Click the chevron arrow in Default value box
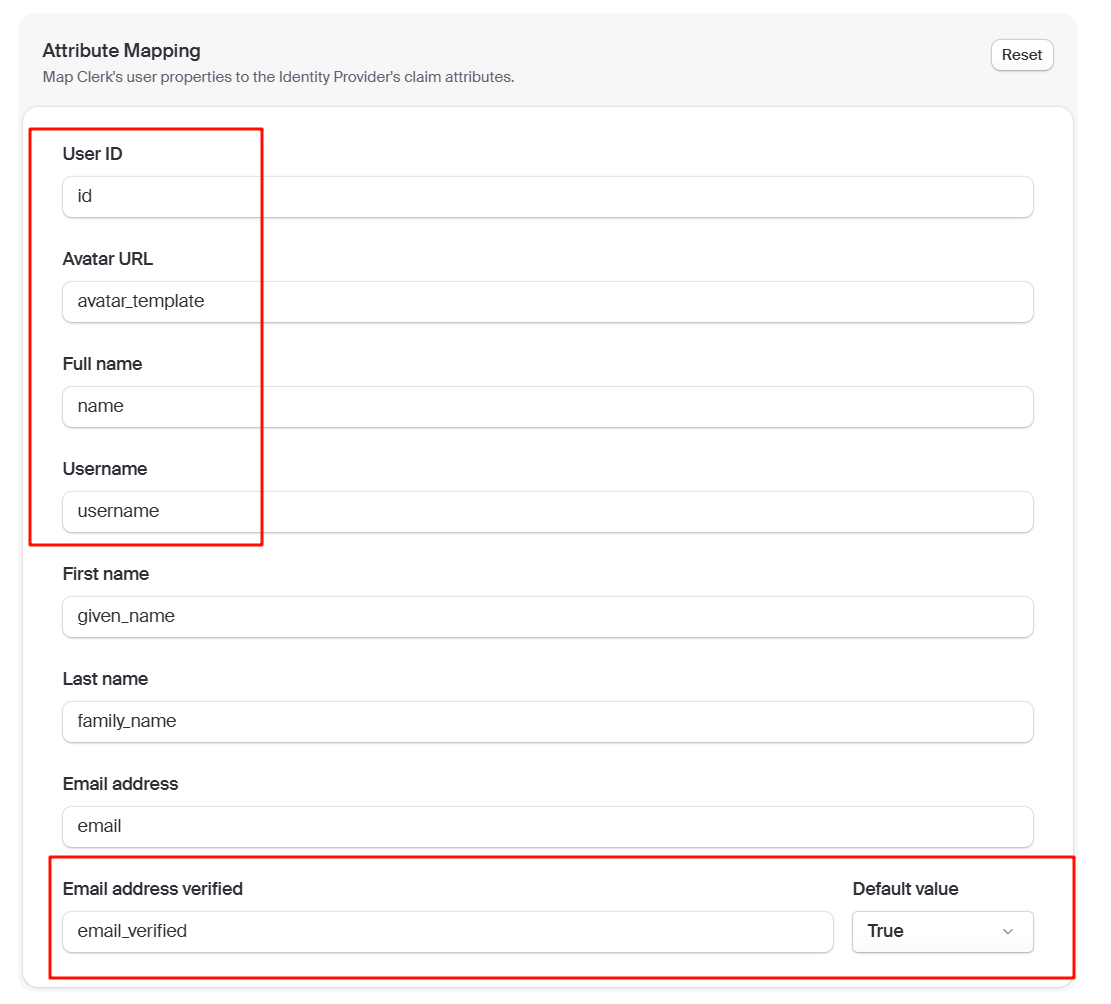The height and width of the screenshot is (1004, 1111). (x=1008, y=931)
